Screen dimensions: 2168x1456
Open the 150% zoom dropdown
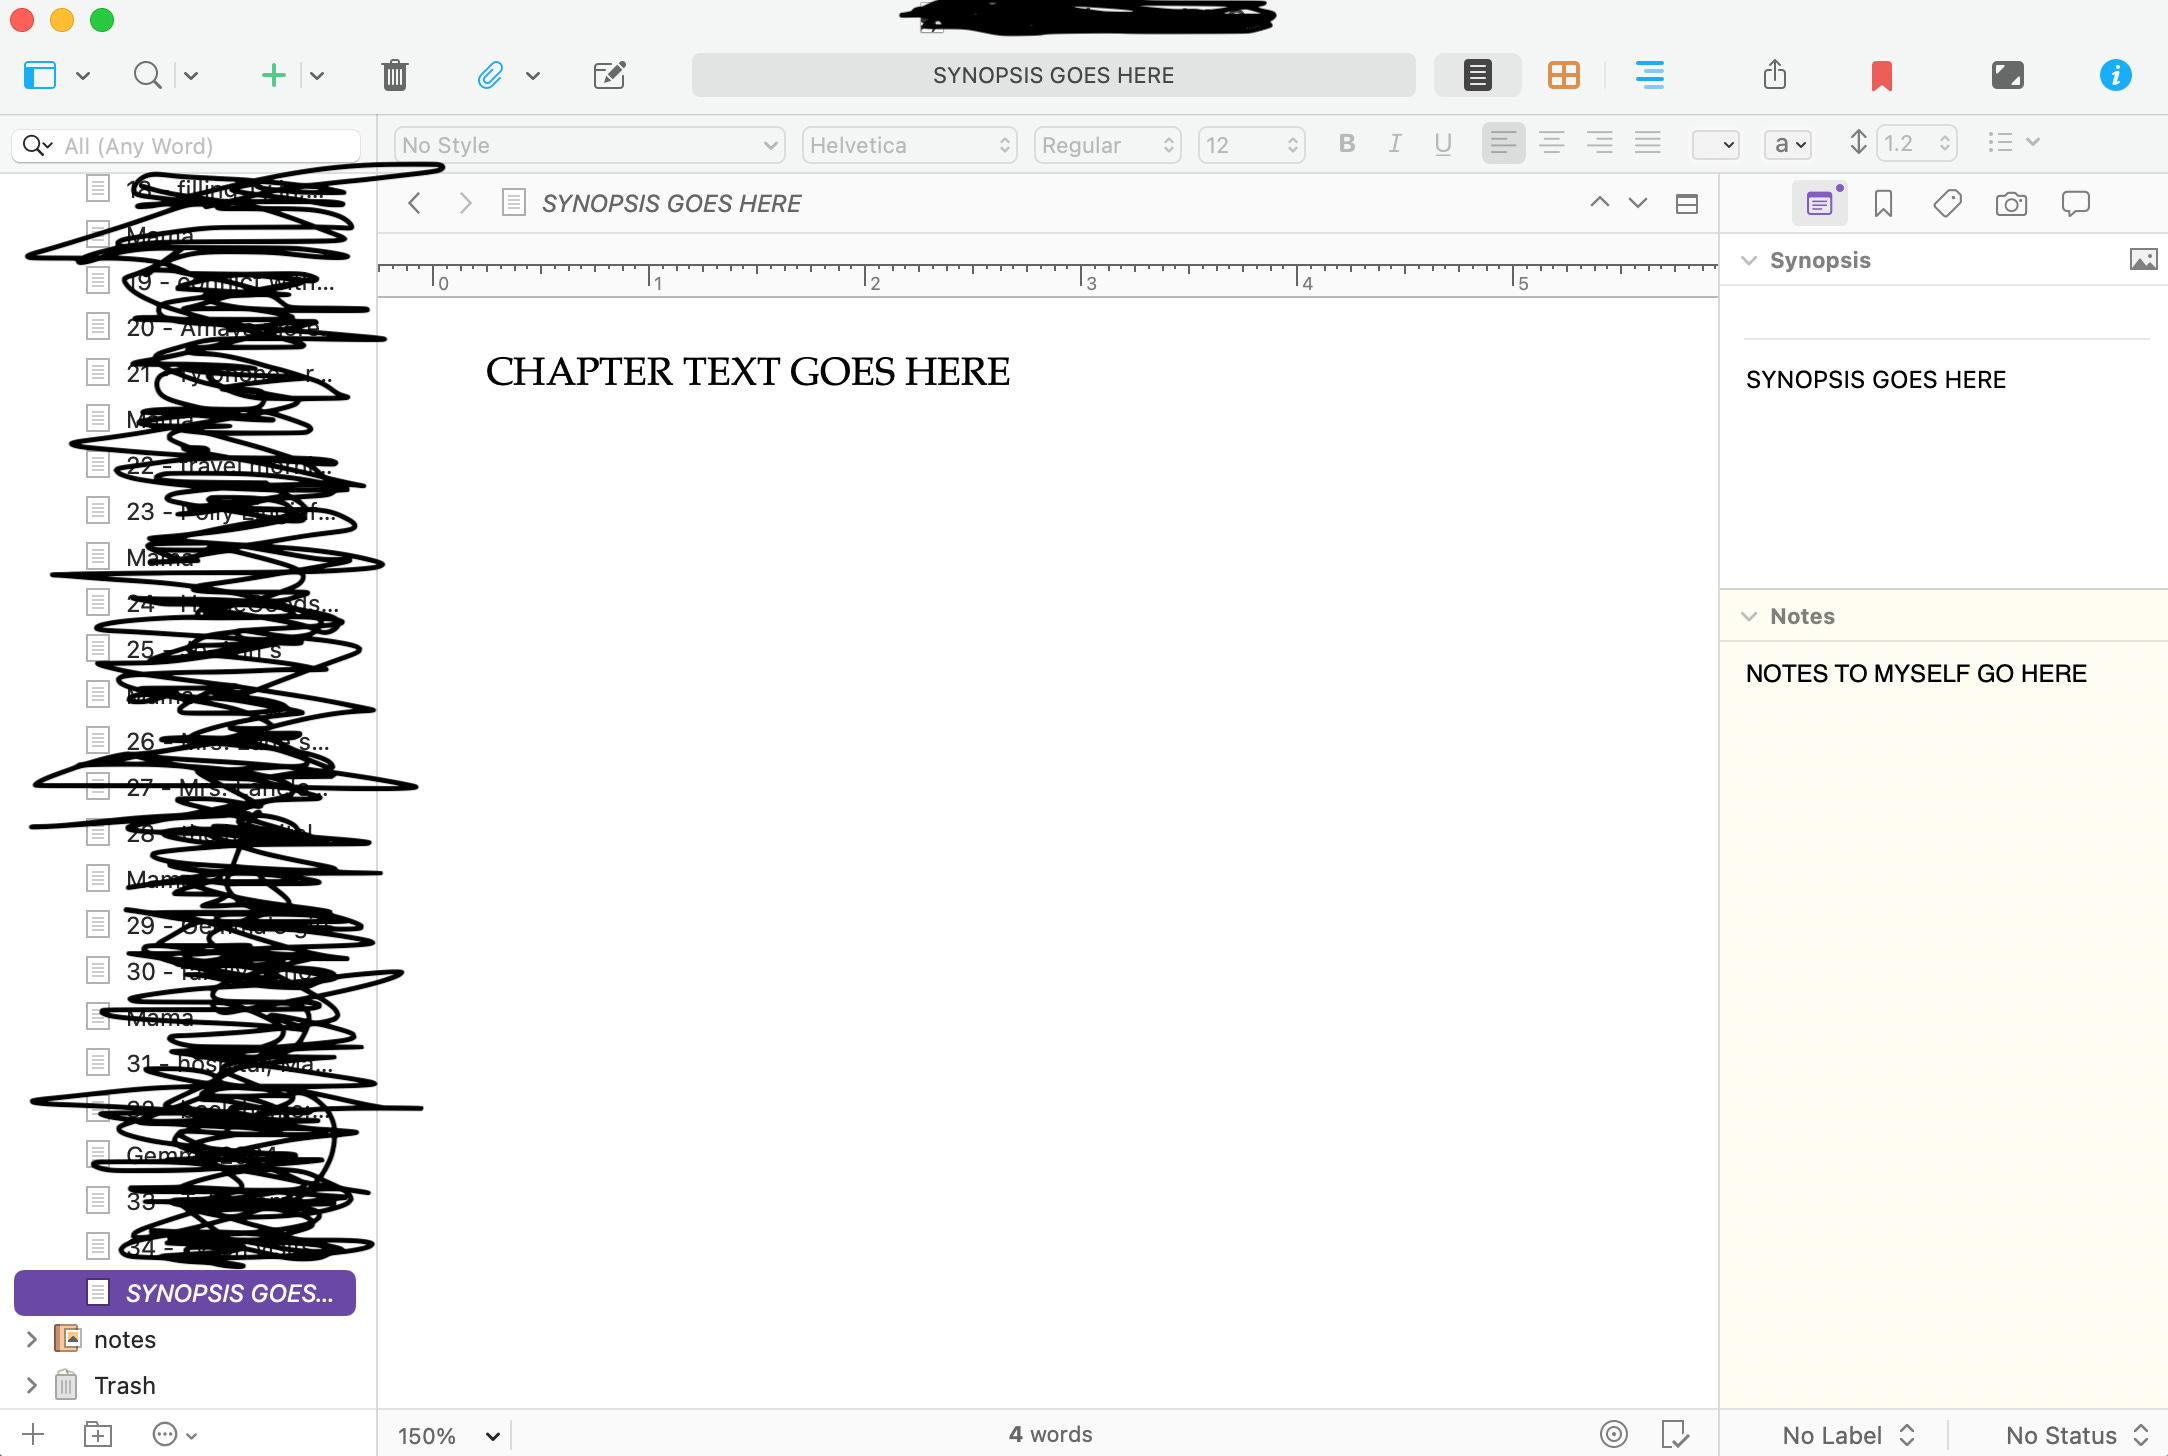[448, 1436]
